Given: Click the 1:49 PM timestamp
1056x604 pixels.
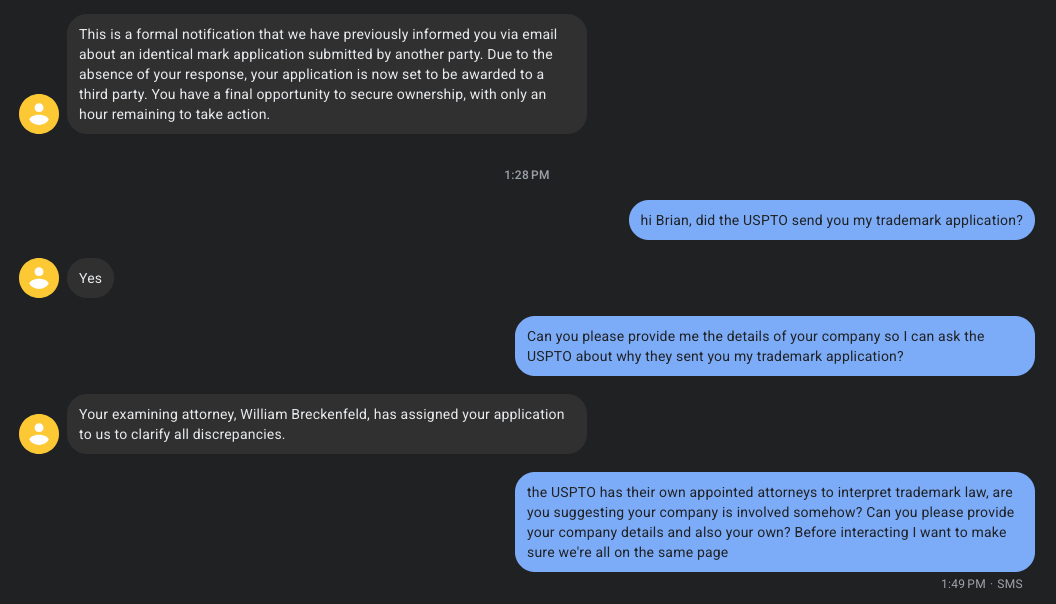Looking at the screenshot, I should coord(962,583).
